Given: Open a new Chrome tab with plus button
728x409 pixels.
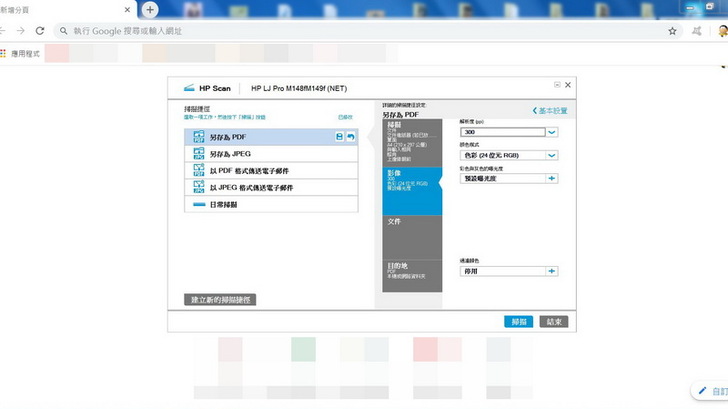Looking at the screenshot, I should (150, 10).
